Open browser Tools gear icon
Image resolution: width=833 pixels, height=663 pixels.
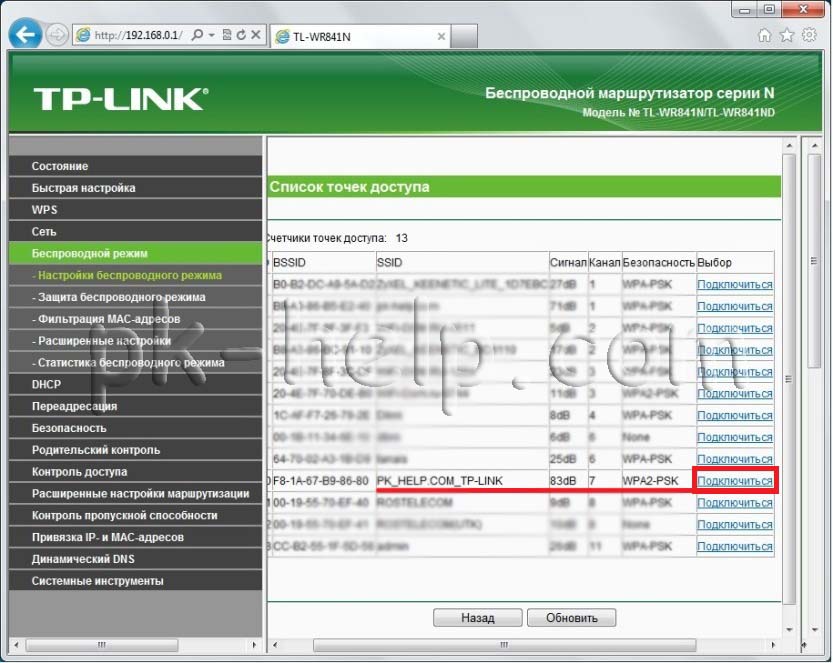pyautogui.click(x=809, y=36)
